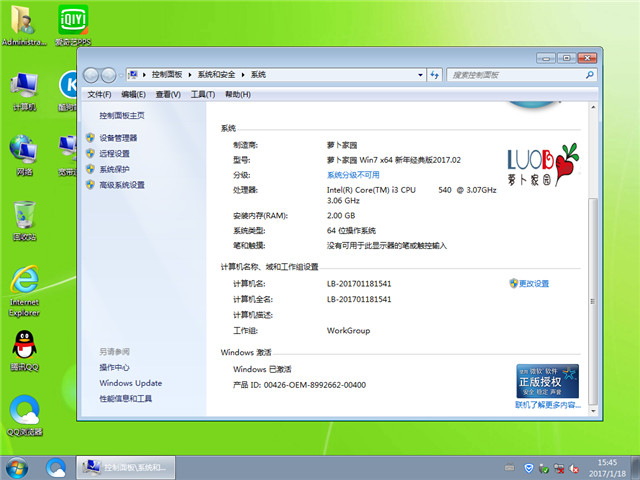The image size is (640, 480).
Task: Open the 高级系统设置 link
Action: pyautogui.click(x=122, y=185)
